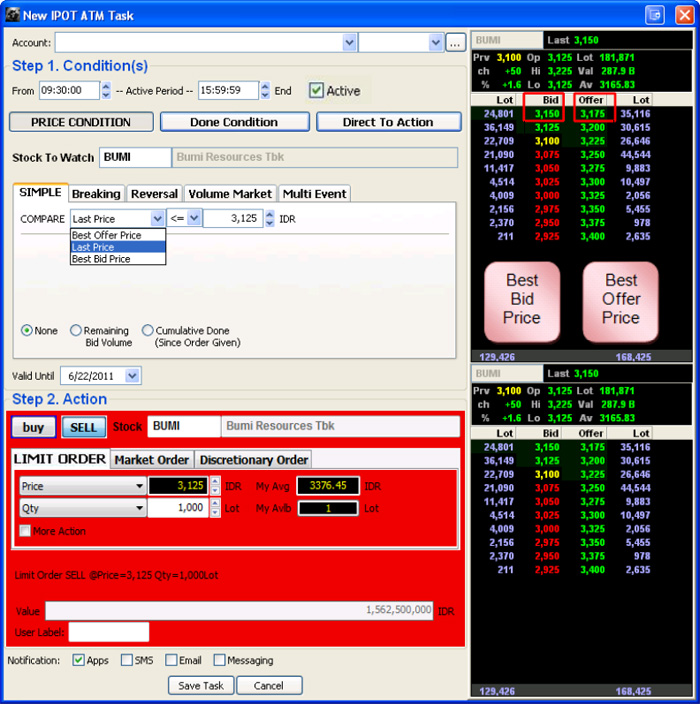Click the Value 1,562,500,000 field

click(x=239, y=610)
